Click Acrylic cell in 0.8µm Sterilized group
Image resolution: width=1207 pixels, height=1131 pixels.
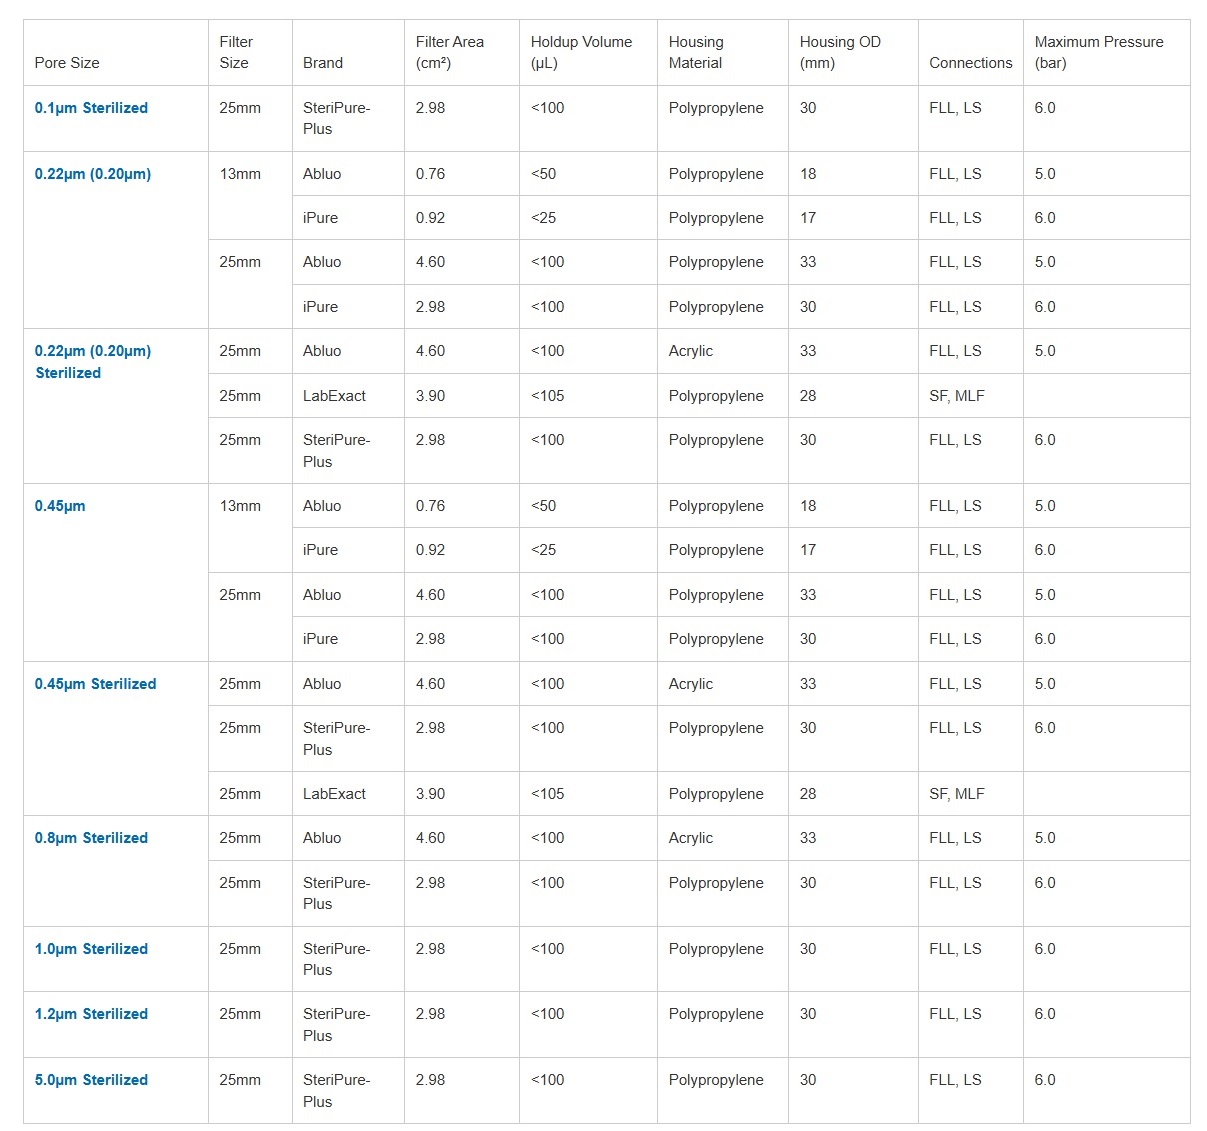click(x=691, y=838)
